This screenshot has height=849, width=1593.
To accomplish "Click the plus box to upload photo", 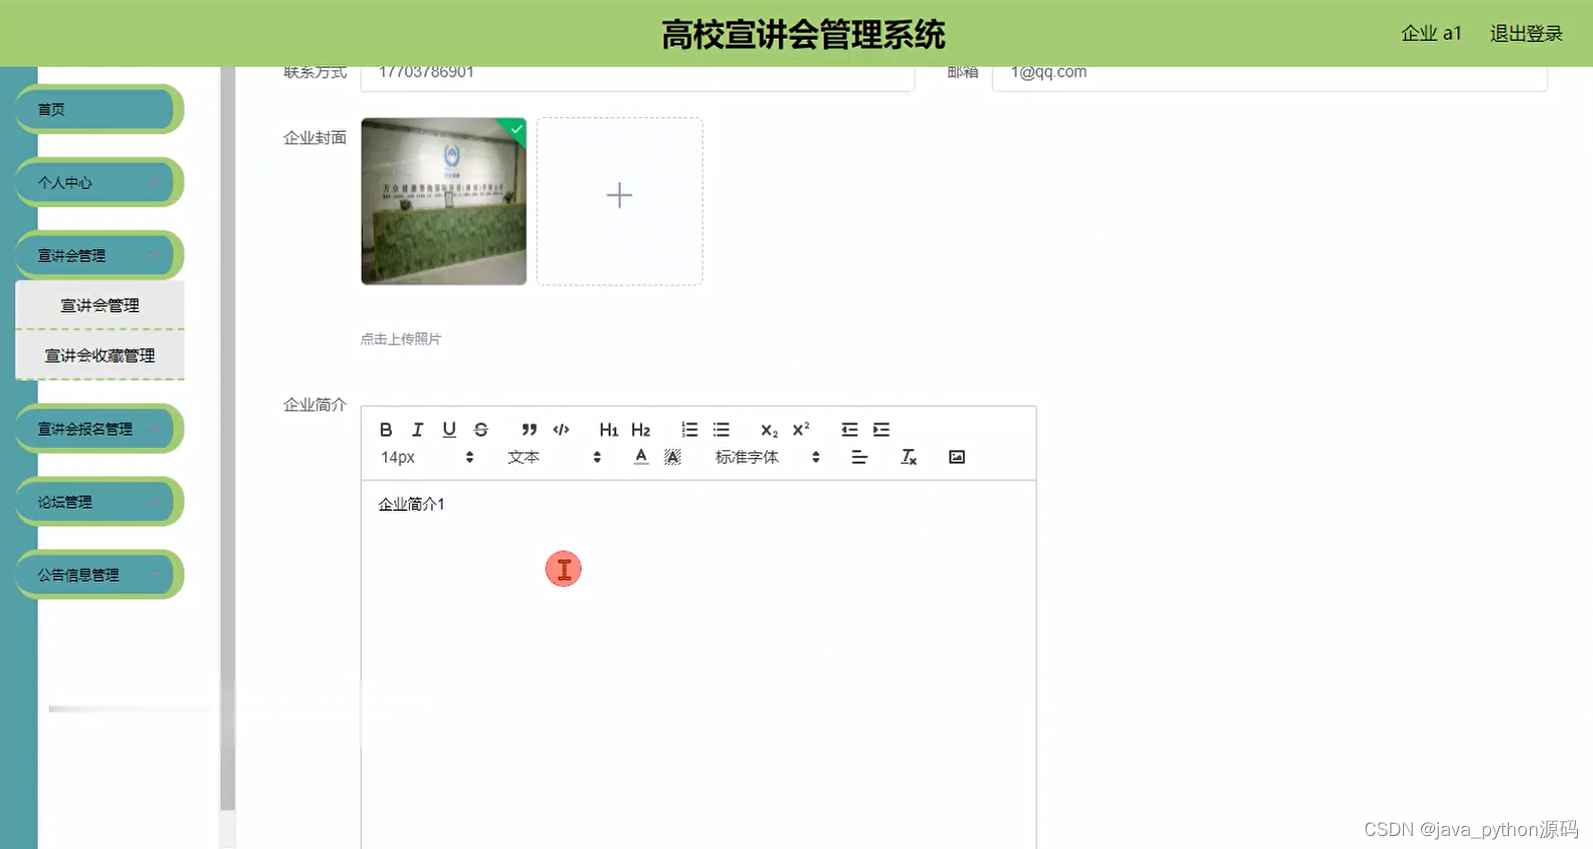I will coord(620,201).
